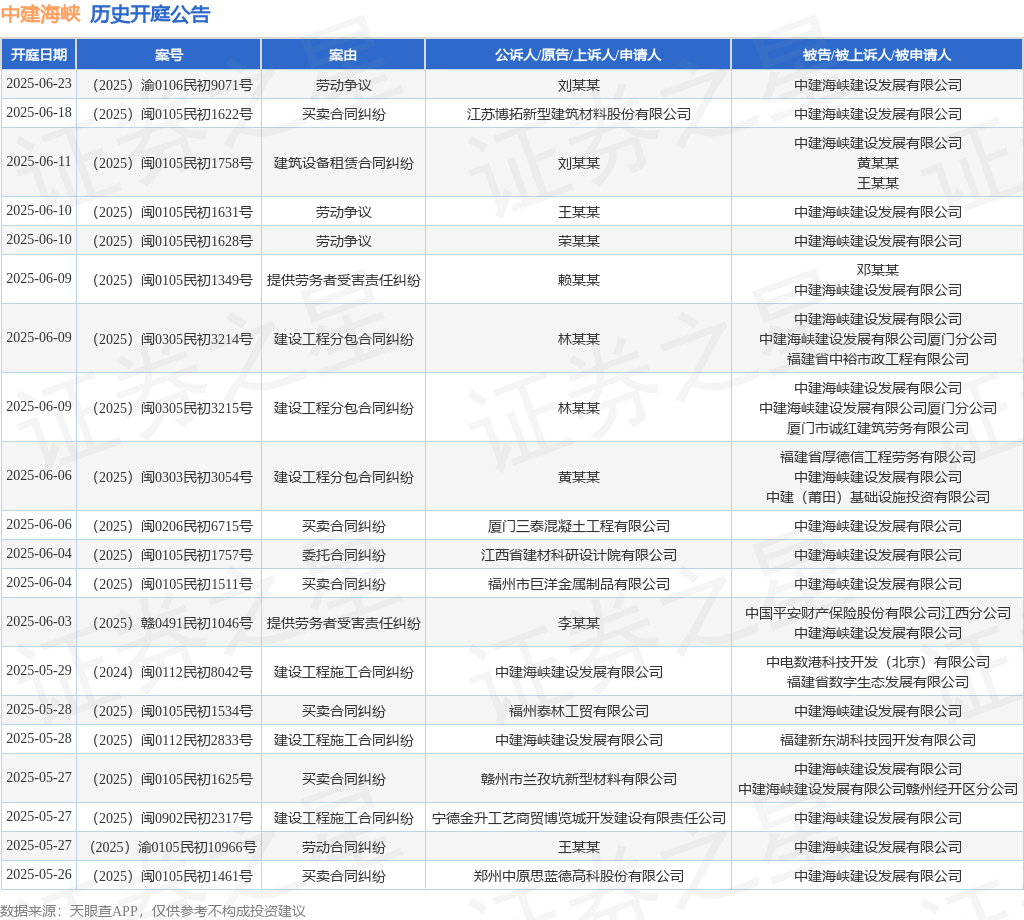
Task: Click case number 闽0105民初1461号
Action: click(172, 876)
